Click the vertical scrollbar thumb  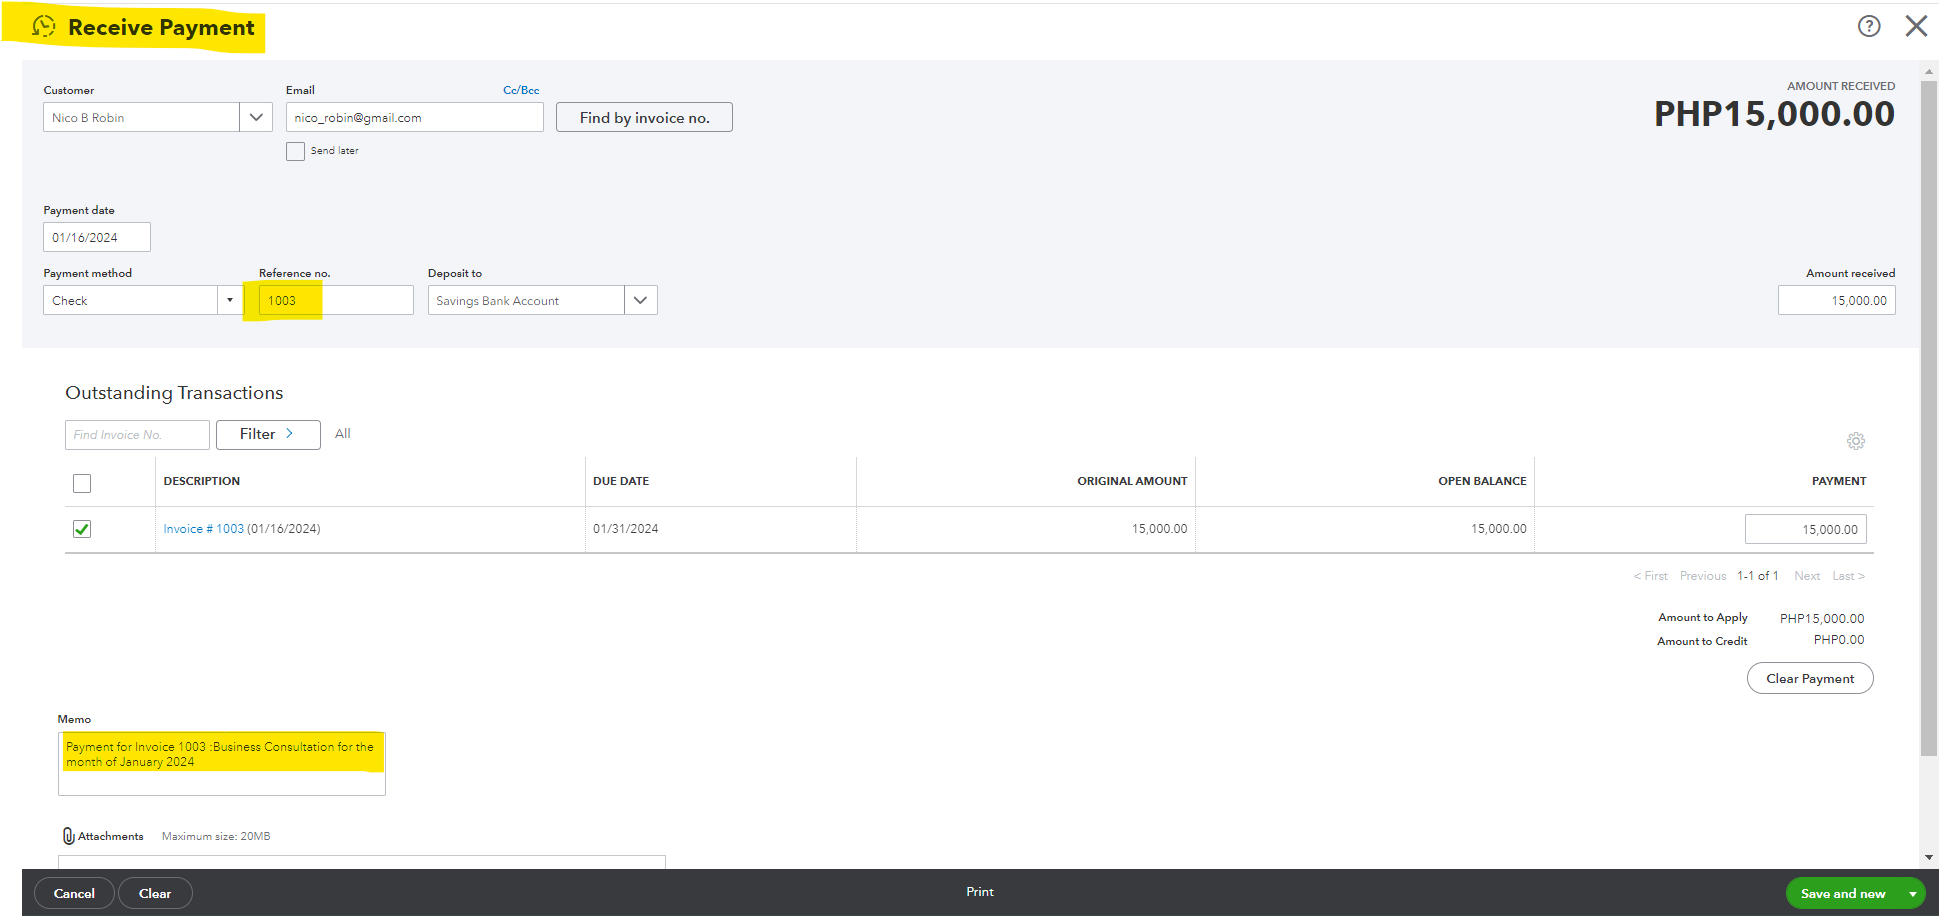[1929, 418]
